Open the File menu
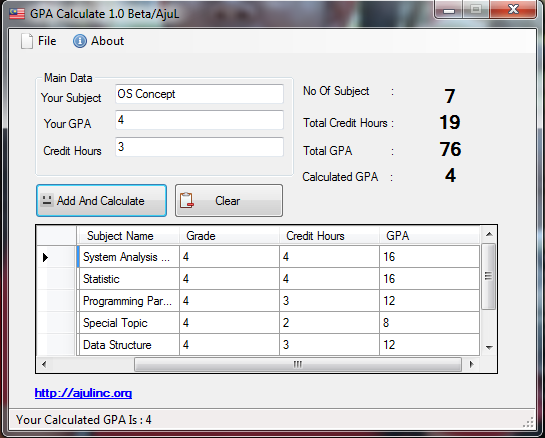The height and width of the screenshot is (438, 545). (38, 41)
